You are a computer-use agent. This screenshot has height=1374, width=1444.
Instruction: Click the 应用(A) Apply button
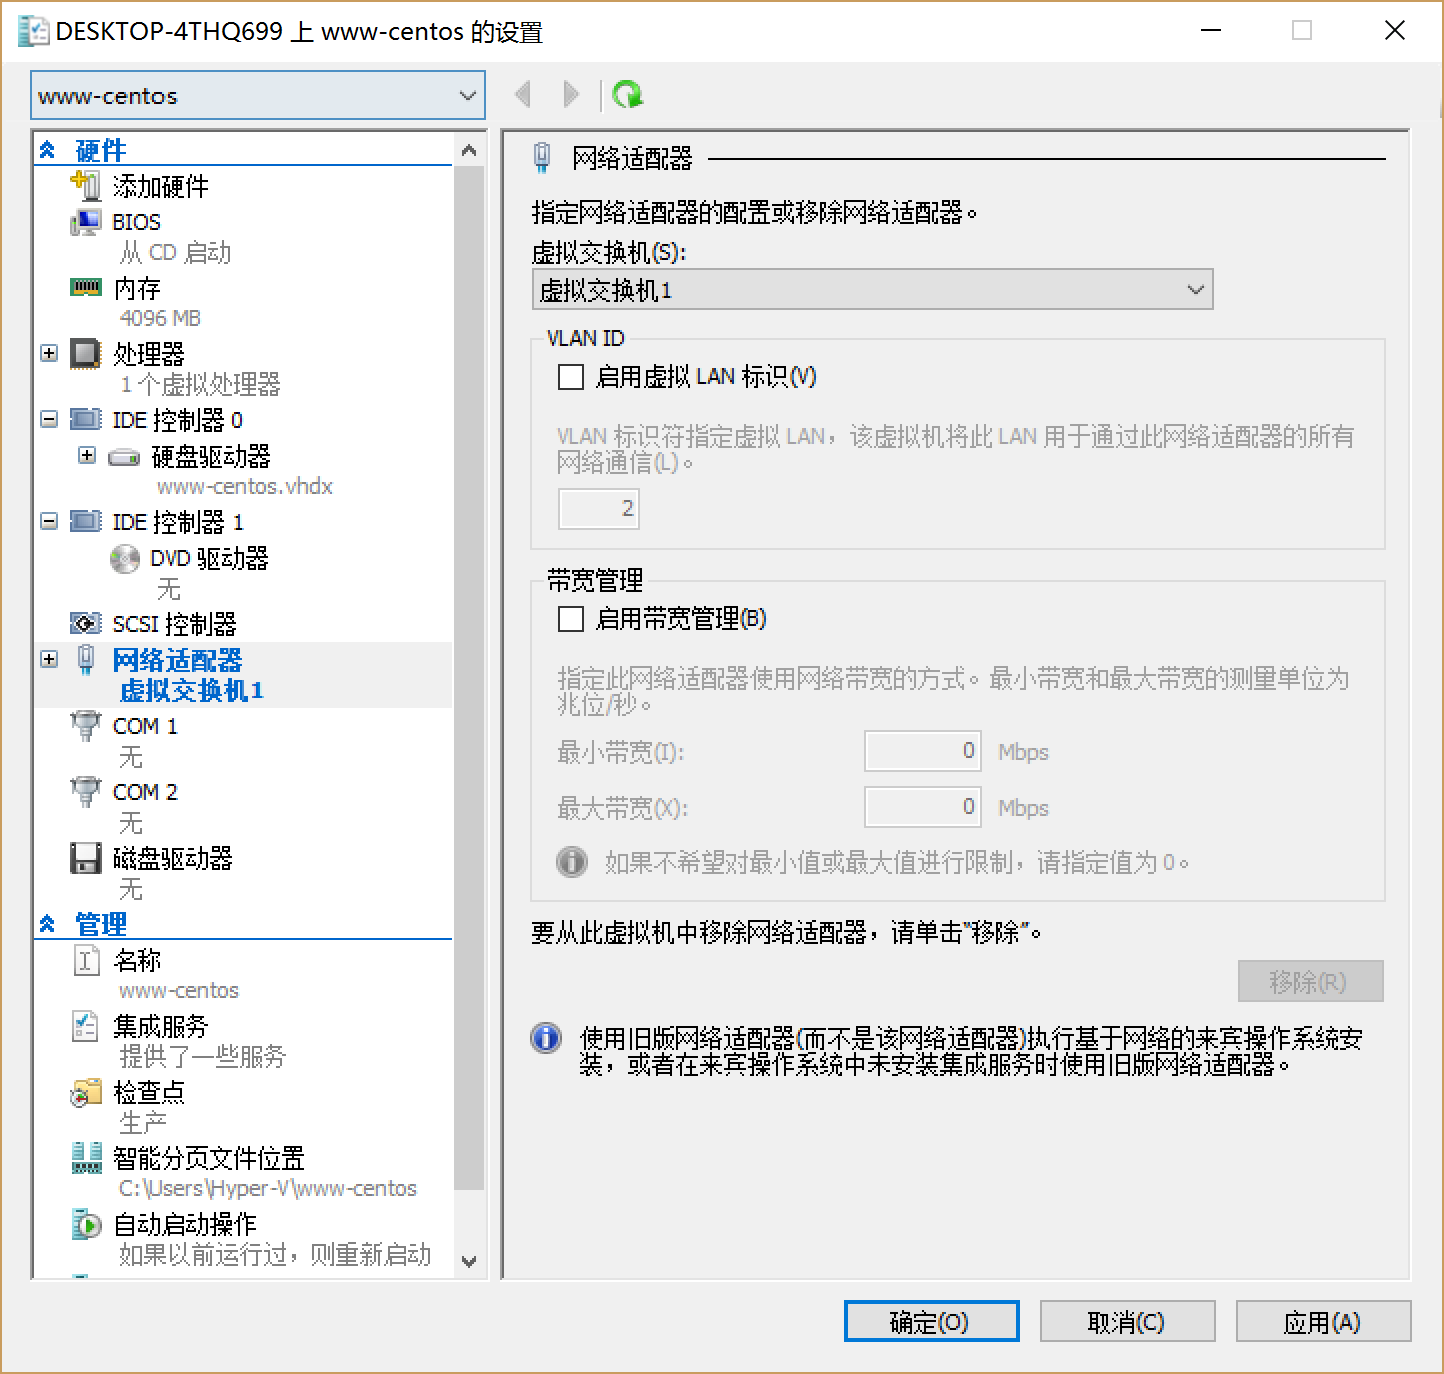(1323, 1322)
